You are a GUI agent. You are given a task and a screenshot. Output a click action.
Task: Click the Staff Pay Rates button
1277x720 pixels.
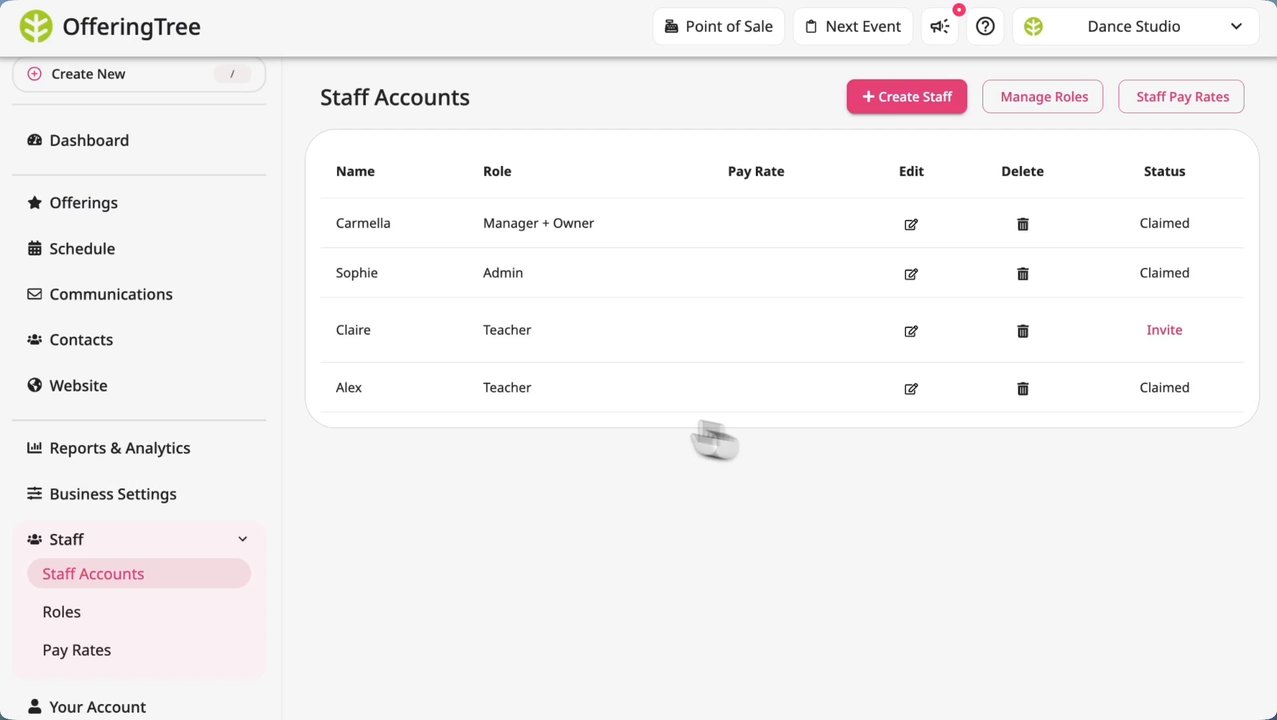[1181, 97]
